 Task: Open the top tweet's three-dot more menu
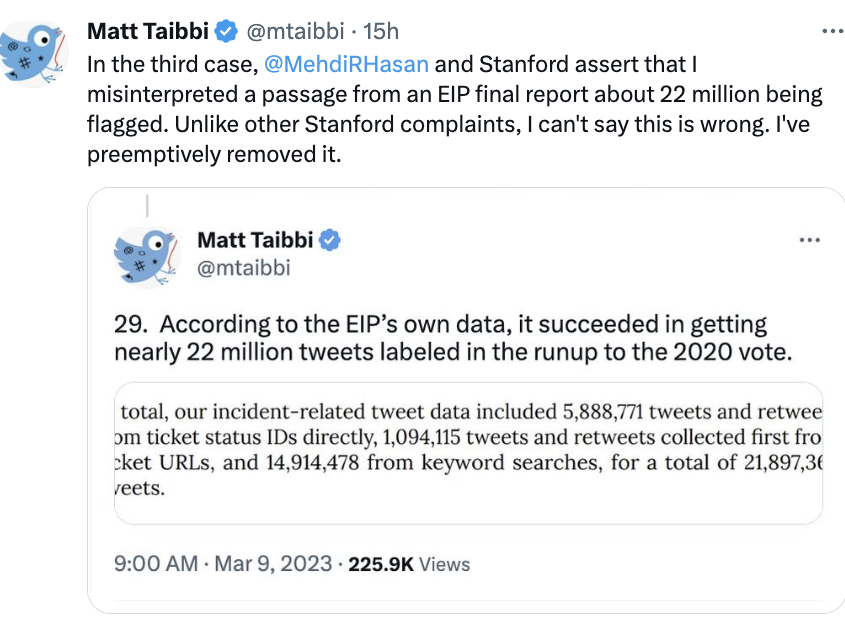[833, 32]
